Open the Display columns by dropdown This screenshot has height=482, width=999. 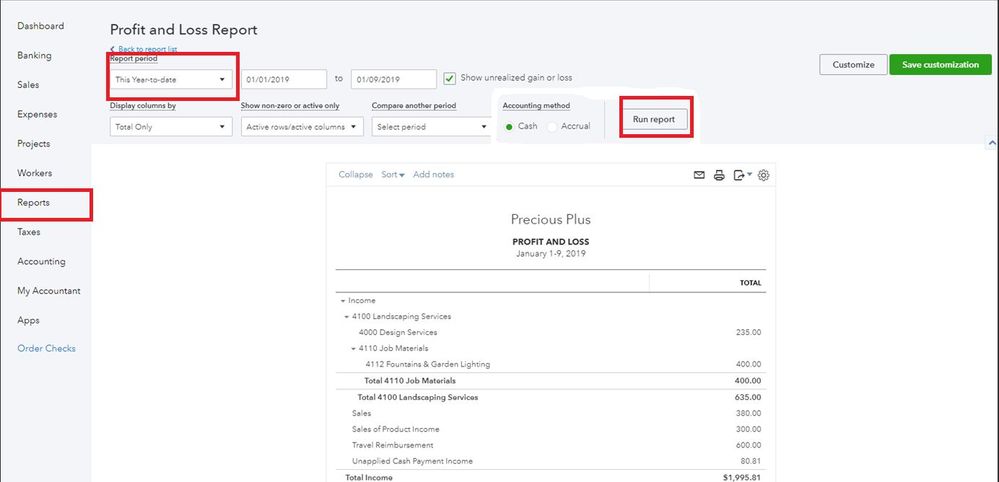click(x=171, y=127)
